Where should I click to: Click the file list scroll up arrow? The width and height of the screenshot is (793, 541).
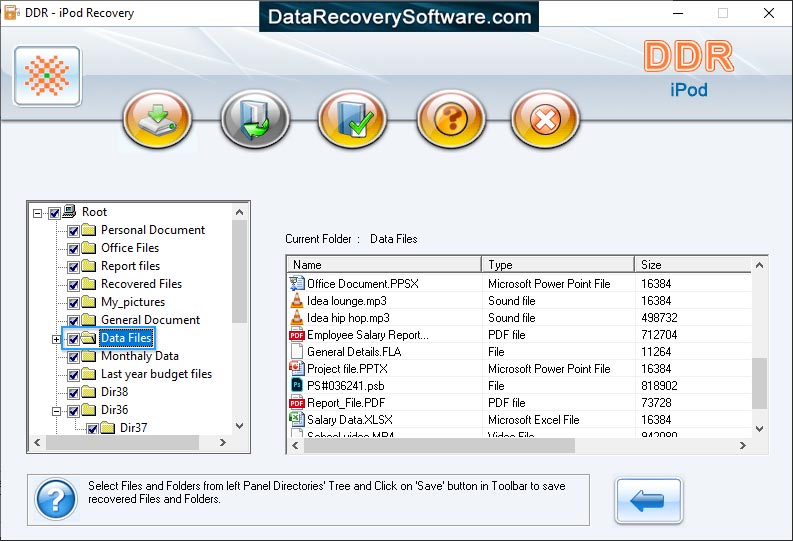click(x=759, y=265)
